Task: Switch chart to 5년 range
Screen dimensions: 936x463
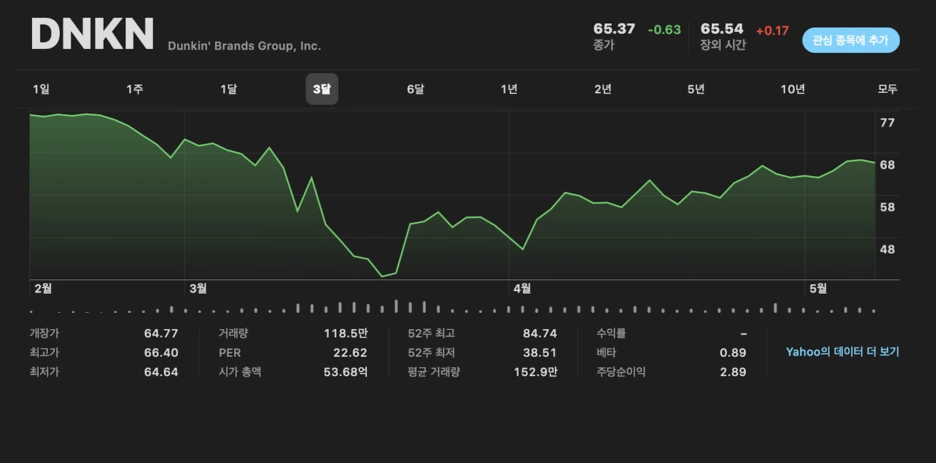Action: coord(696,89)
